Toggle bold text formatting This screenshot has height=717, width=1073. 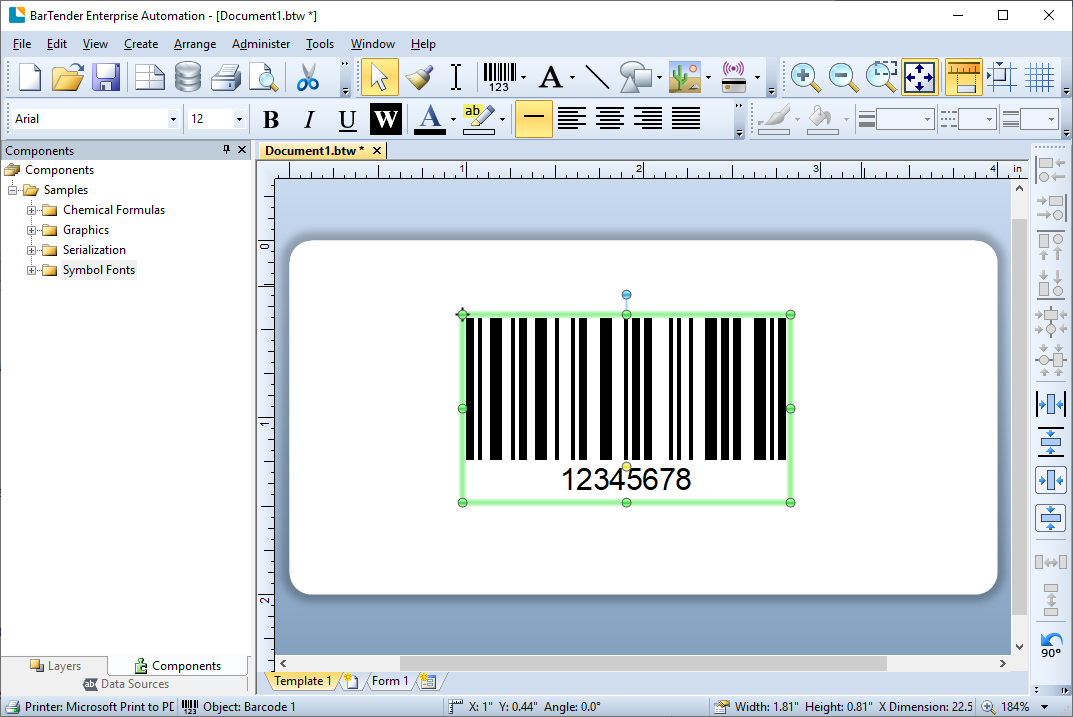[x=271, y=119]
